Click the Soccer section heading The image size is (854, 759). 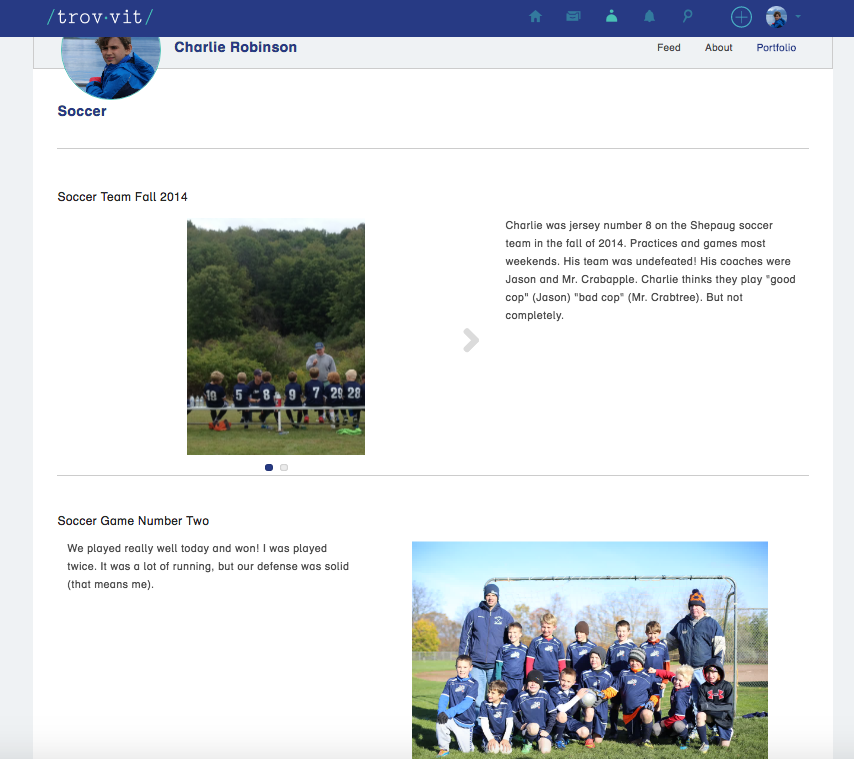click(x=82, y=111)
